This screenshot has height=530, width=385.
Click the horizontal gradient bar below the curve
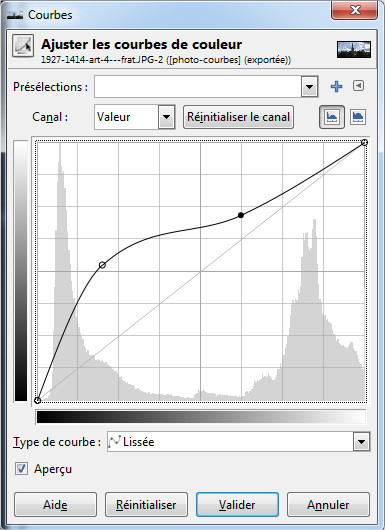coord(201,417)
